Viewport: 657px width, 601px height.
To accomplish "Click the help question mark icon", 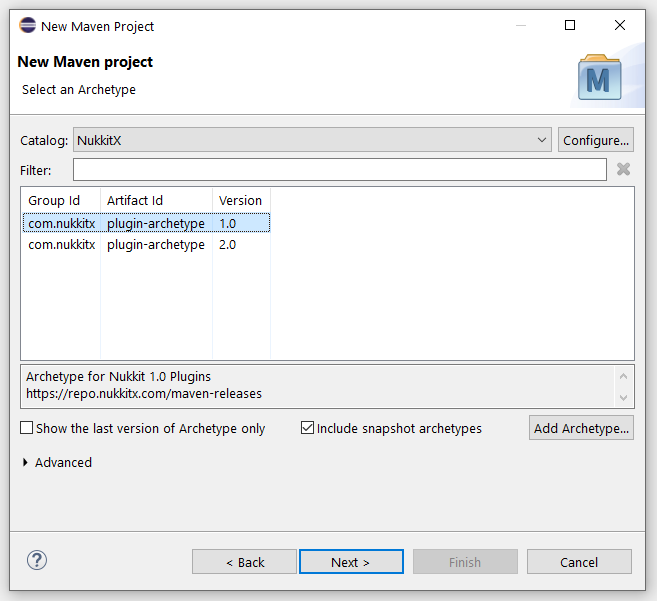I will point(37,561).
